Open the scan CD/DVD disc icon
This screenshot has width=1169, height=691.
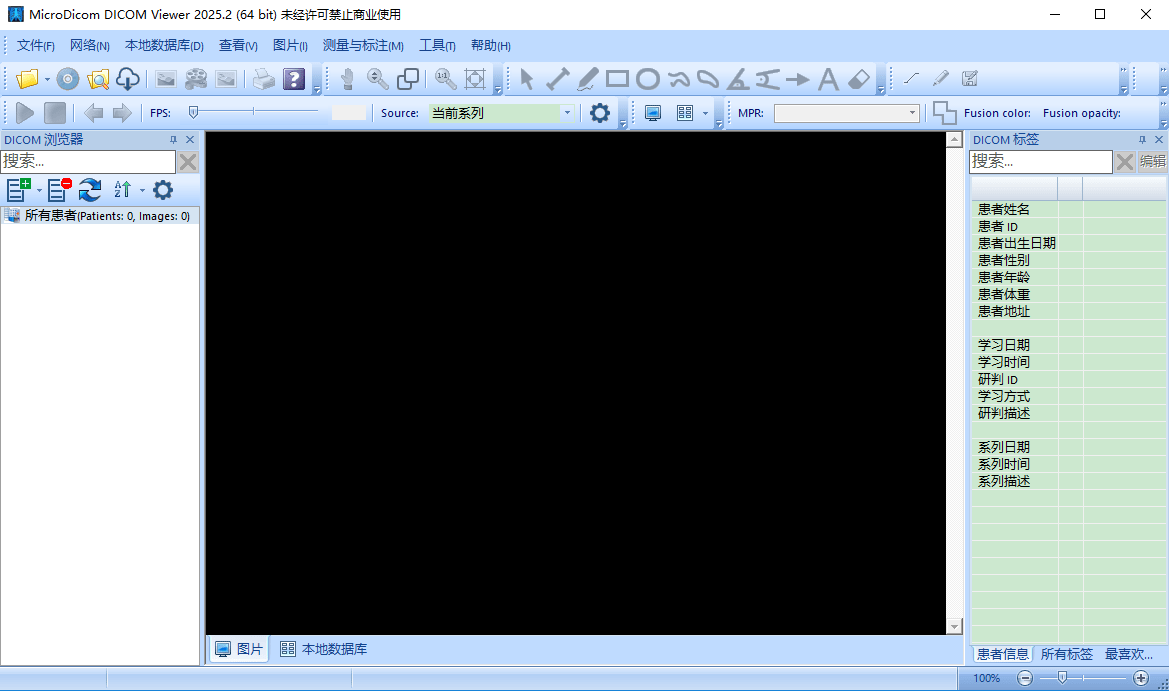(x=68, y=79)
